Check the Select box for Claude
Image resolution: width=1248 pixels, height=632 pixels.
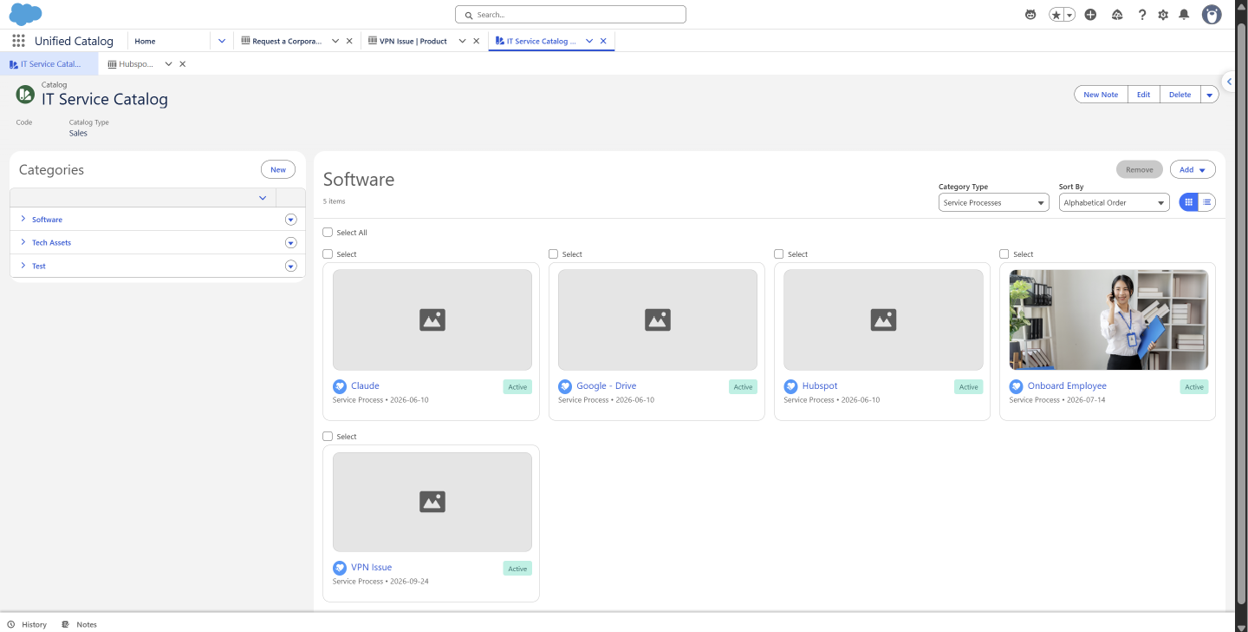click(x=327, y=254)
